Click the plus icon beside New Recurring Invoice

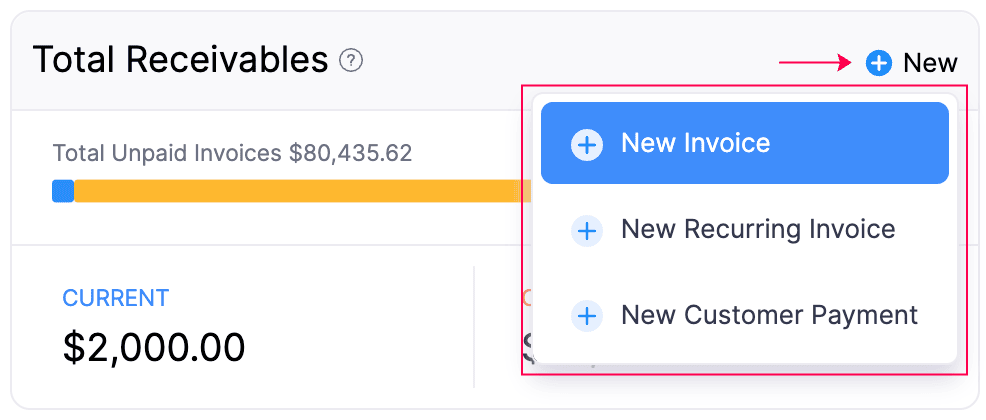point(586,231)
